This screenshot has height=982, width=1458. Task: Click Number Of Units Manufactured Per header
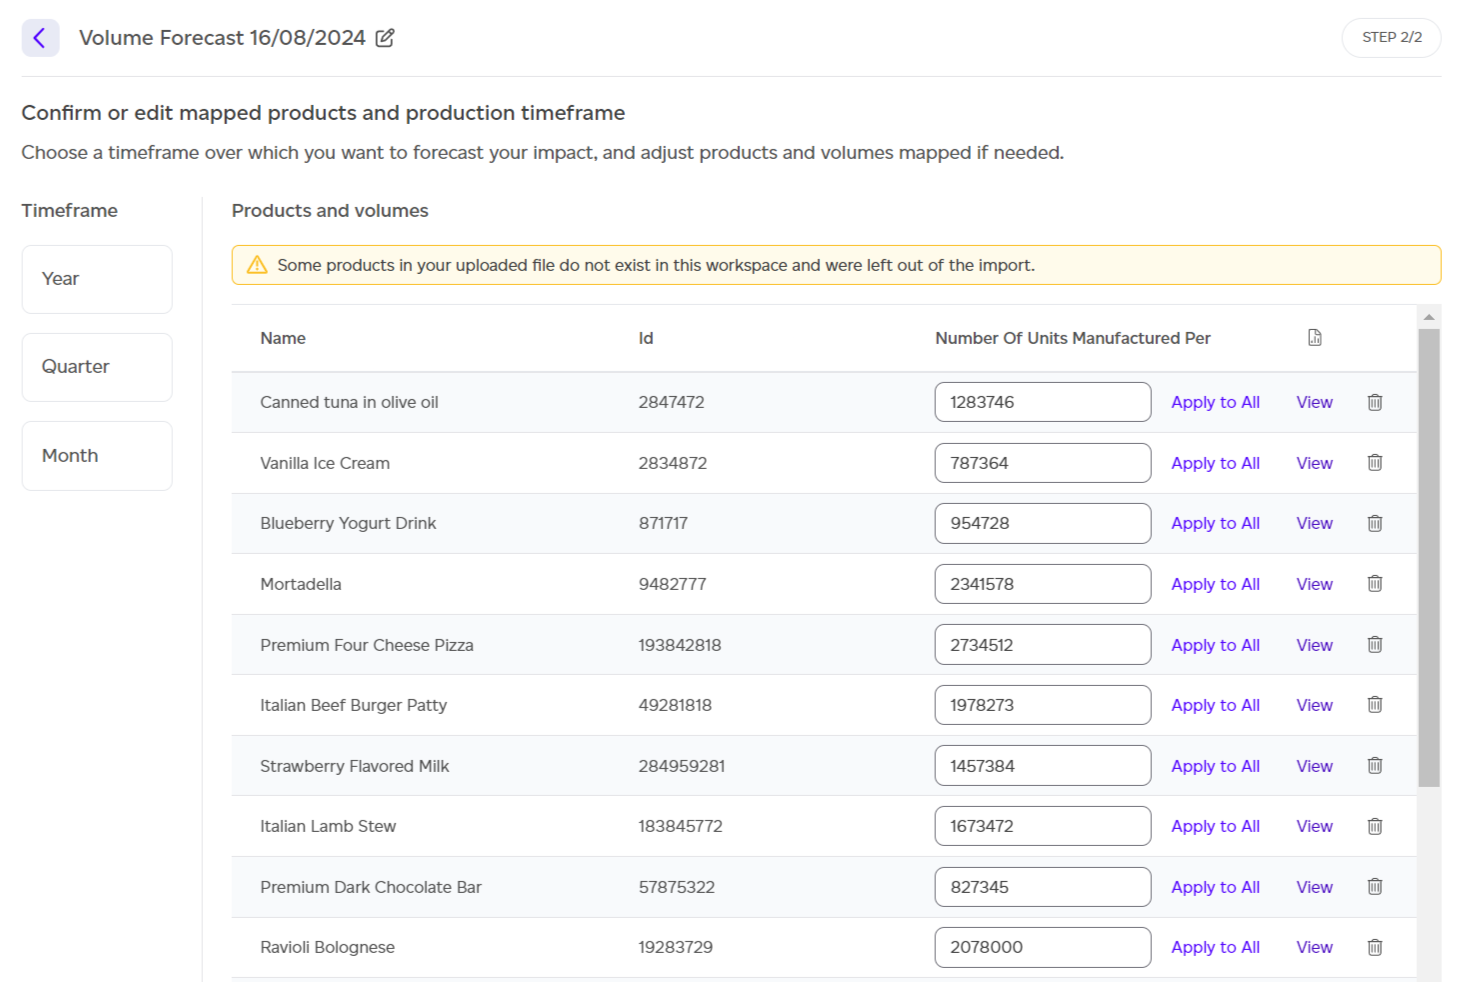click(x=1073, y=338)
